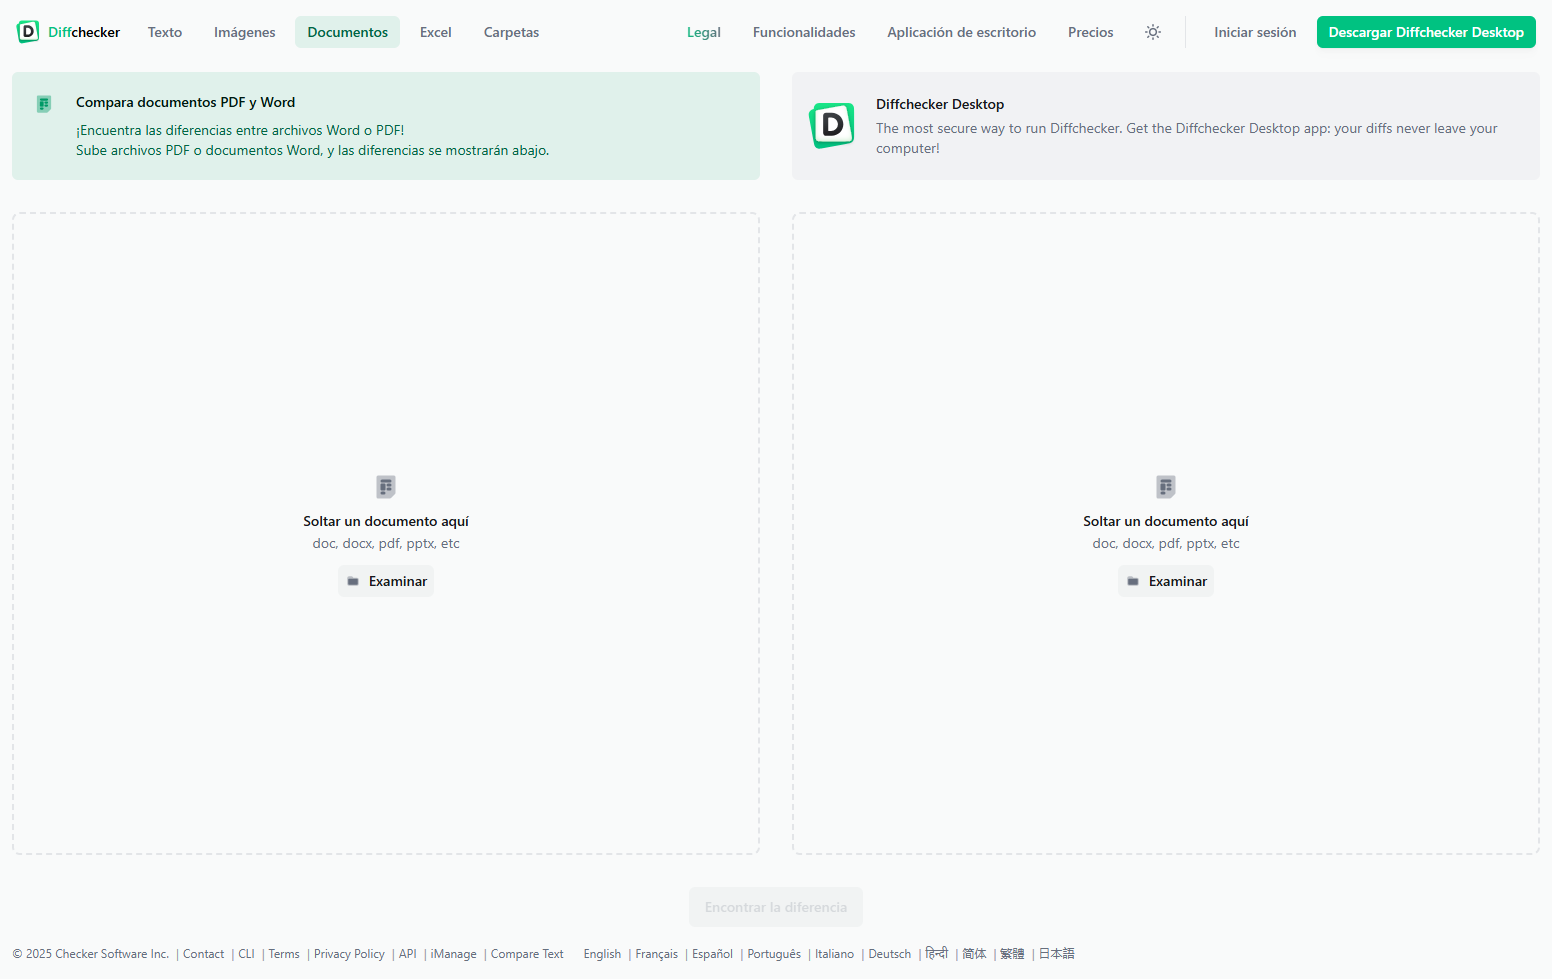Toggle the light/dark theme sun icon
The width and height of the screenshot is (1552, 979).
tap(1153, 31)
